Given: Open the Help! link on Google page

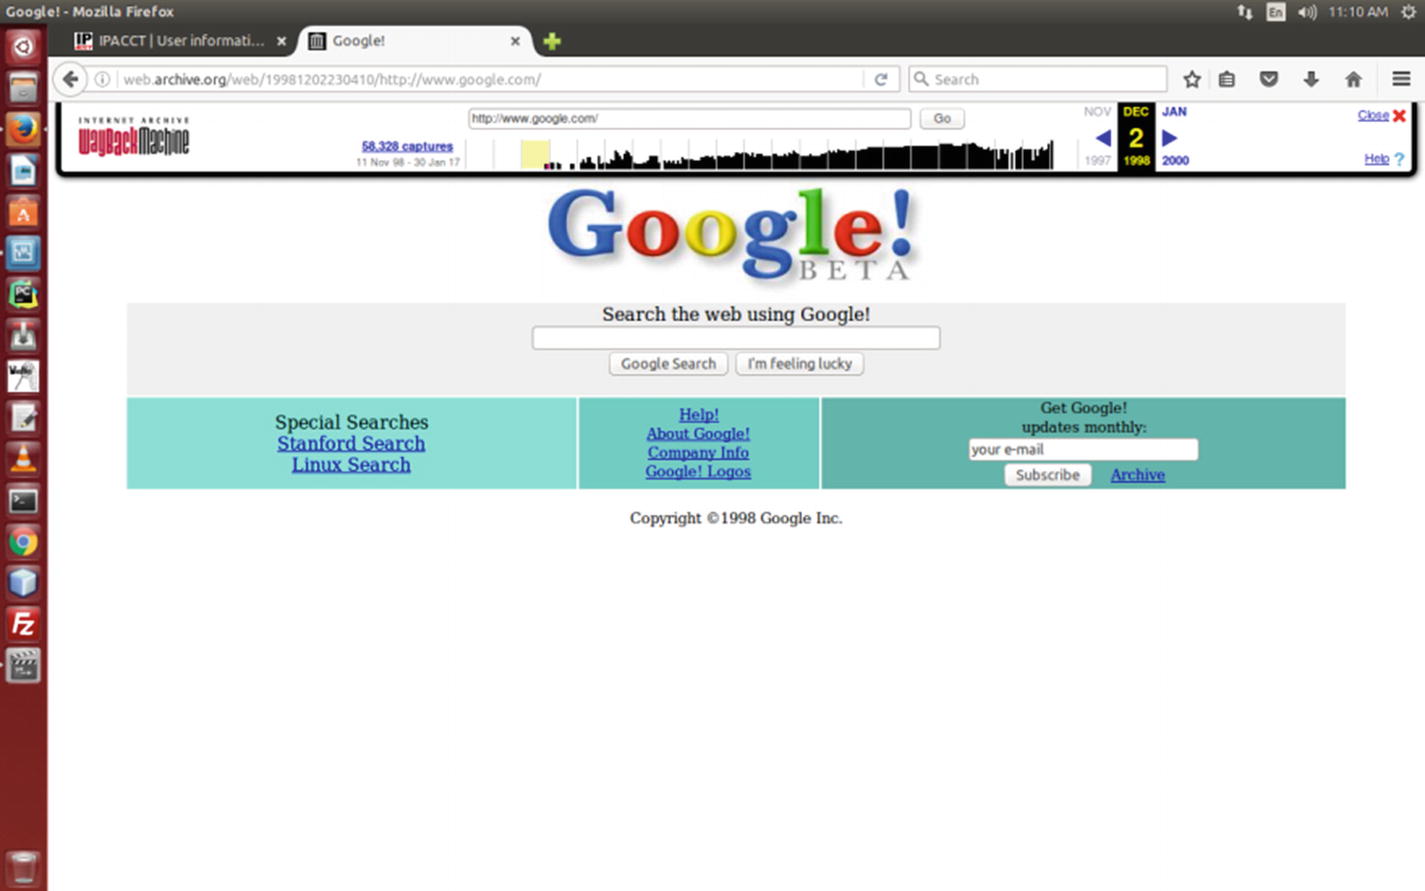Looking at the screenshot, I should pyautogui.click(x=698, y=414).
